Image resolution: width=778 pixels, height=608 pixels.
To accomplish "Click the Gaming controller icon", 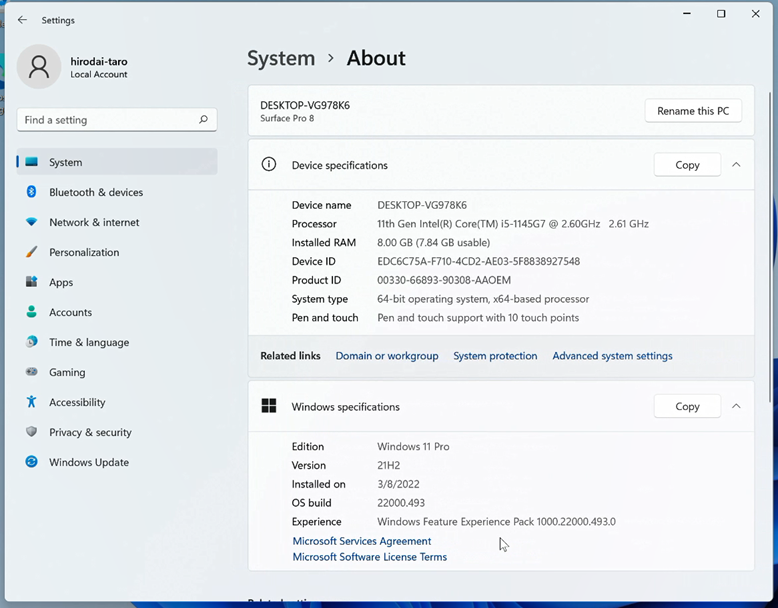I will pyautogui.click(x=31, y=372).
